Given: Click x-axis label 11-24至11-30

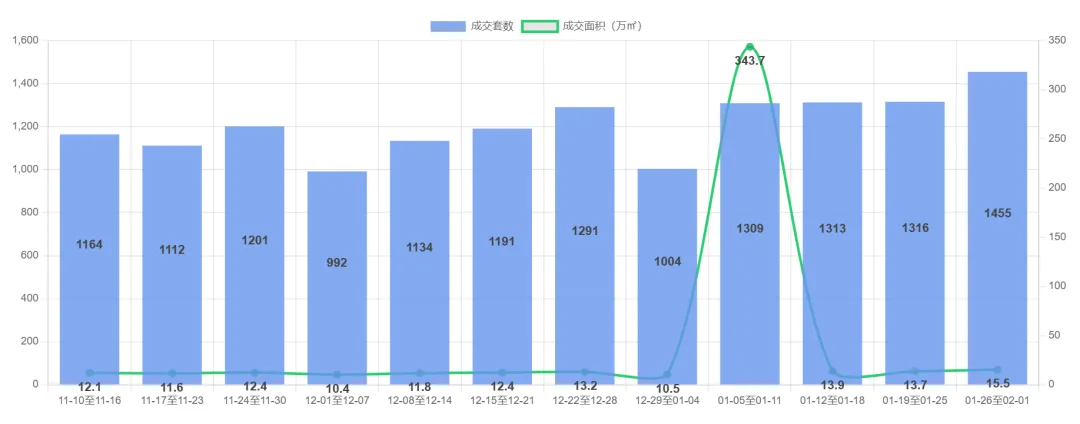Looking at the screenshot, I should (255, 401).
